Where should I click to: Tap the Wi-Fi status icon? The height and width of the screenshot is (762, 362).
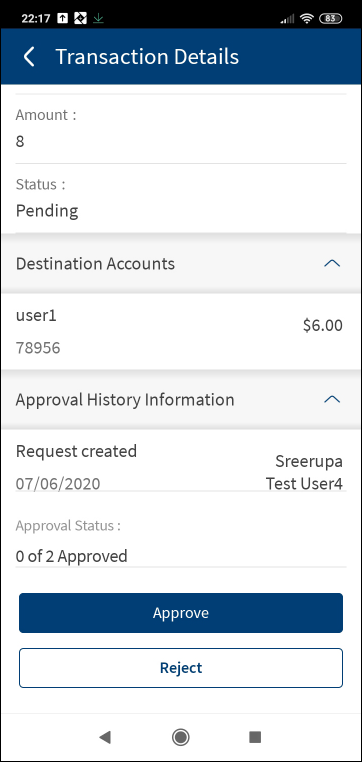[x=307, y=18]
